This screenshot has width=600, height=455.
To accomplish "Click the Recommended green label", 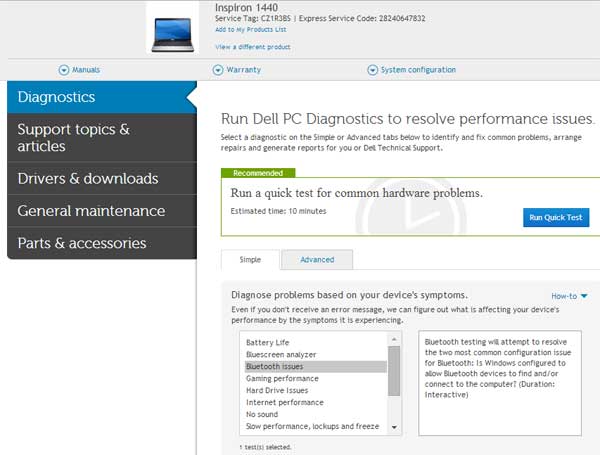I will click(258, 173).
